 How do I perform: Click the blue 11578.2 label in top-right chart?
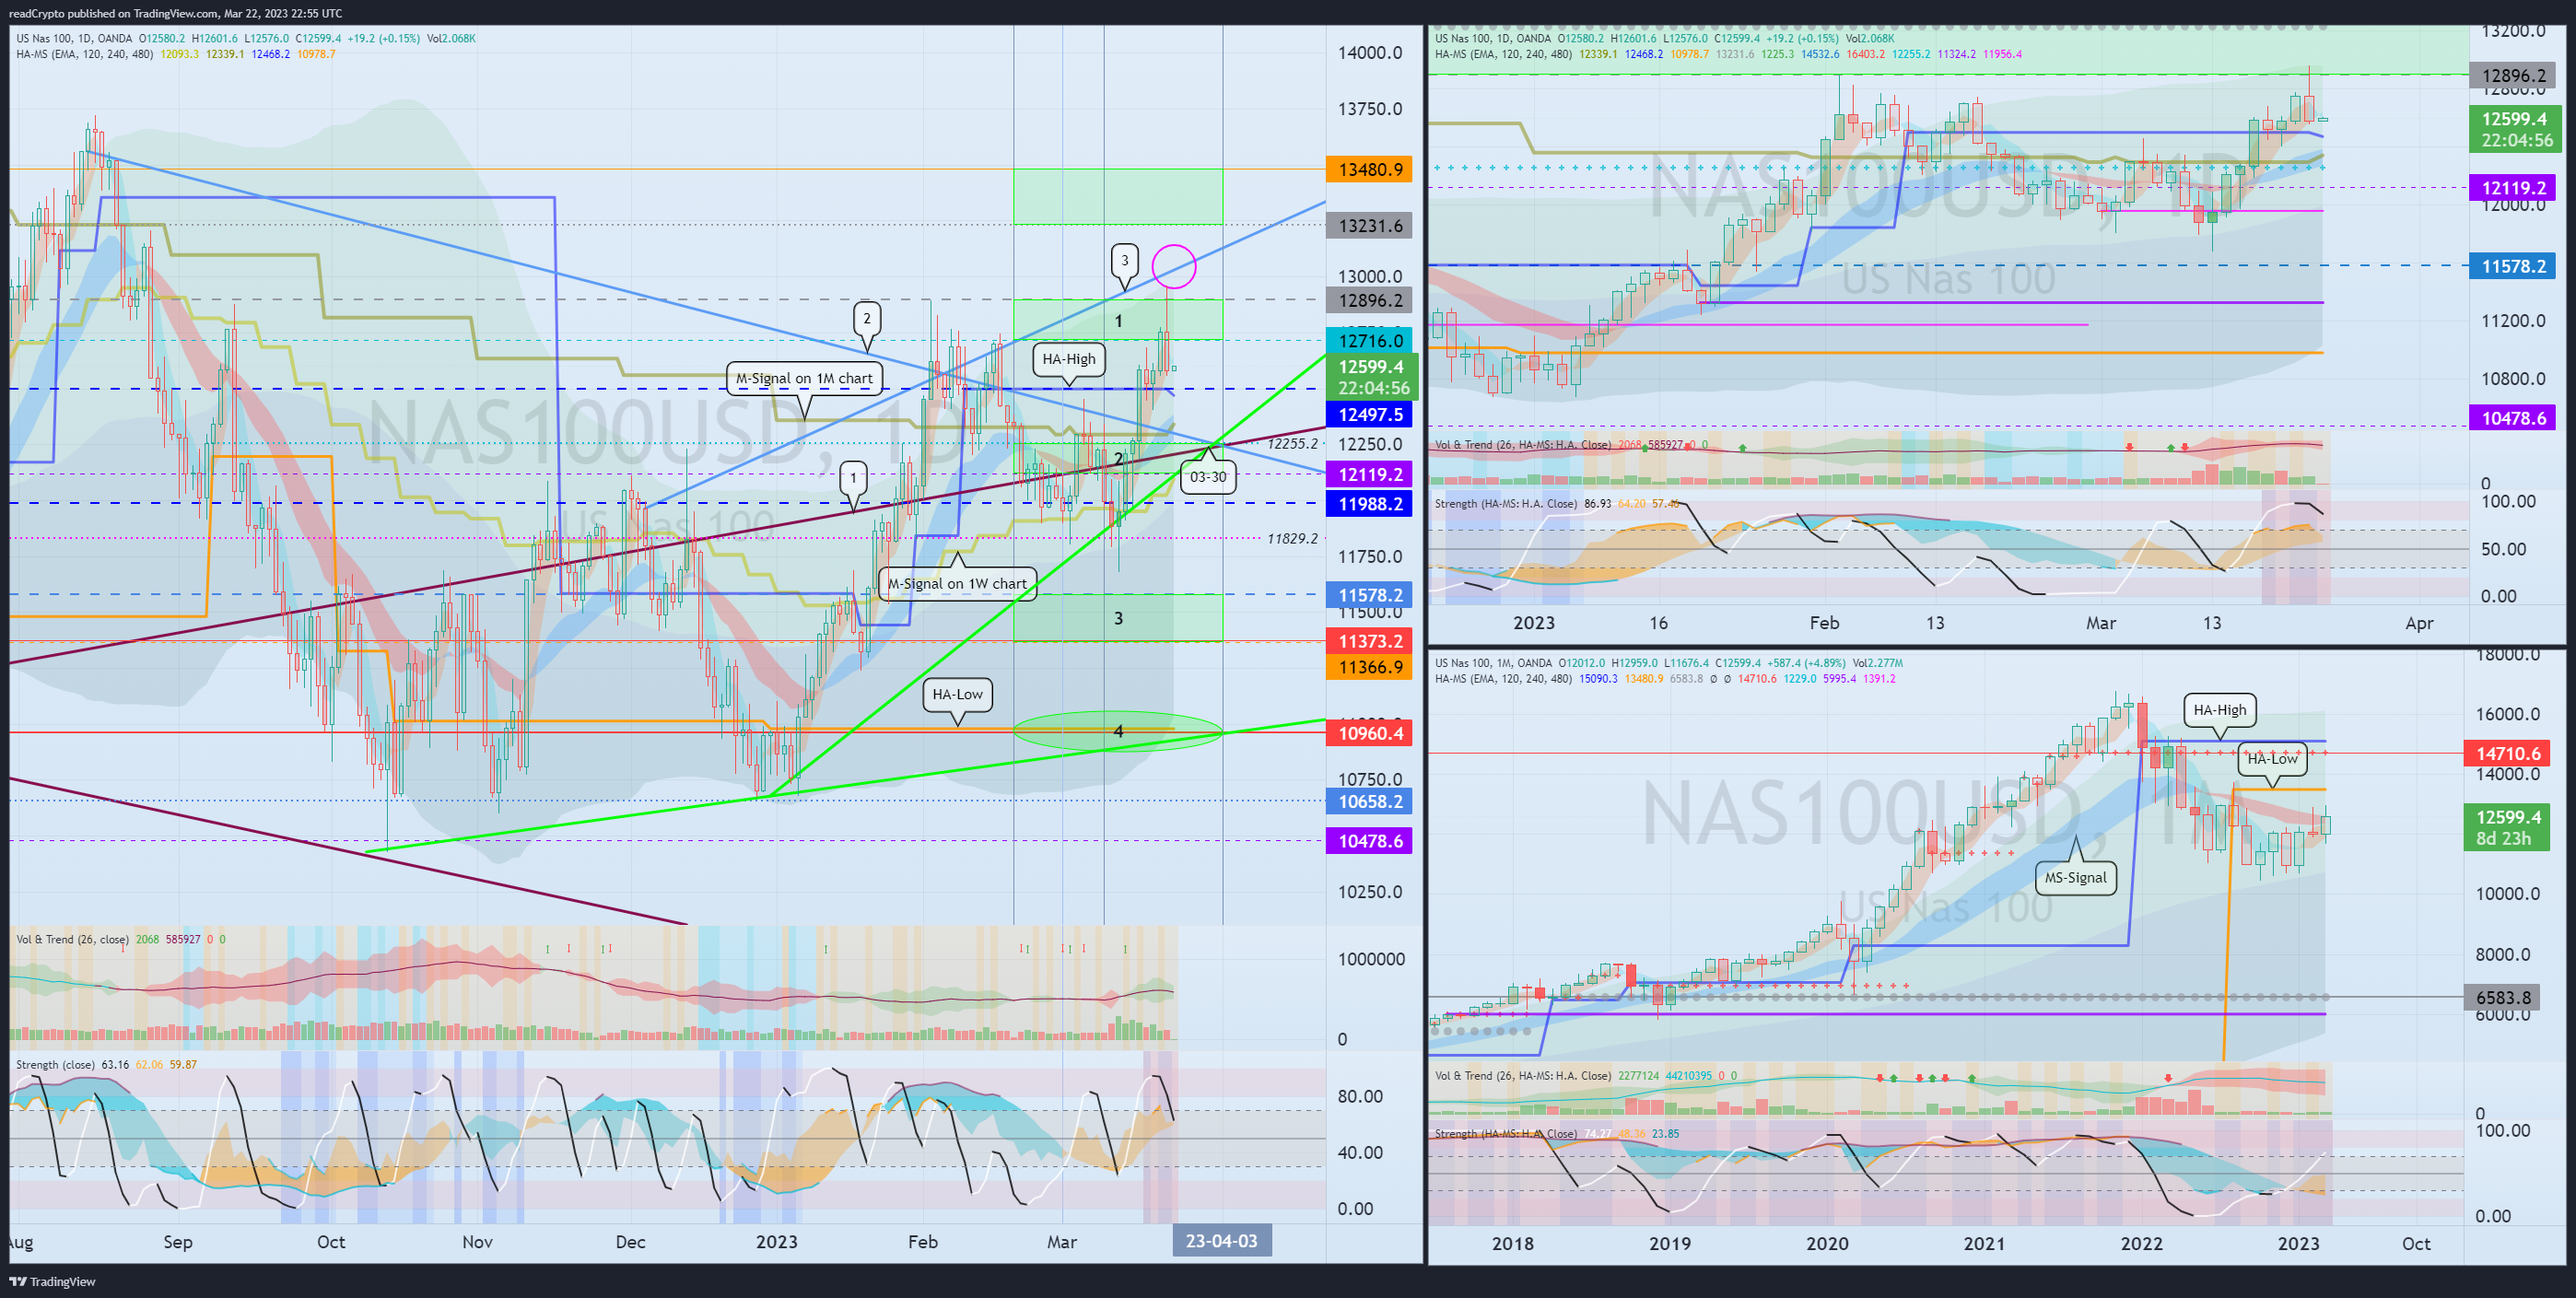click(x=2512, y=266)
